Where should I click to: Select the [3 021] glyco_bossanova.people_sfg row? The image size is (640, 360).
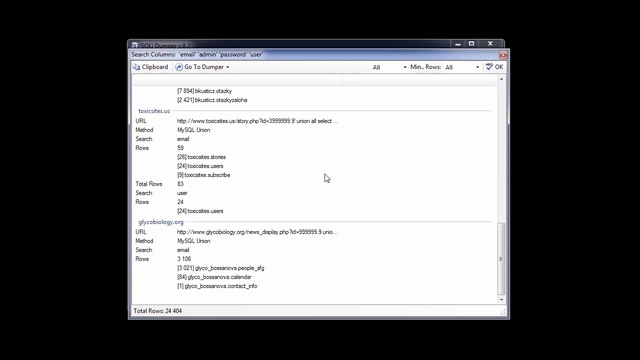(220, 268)
